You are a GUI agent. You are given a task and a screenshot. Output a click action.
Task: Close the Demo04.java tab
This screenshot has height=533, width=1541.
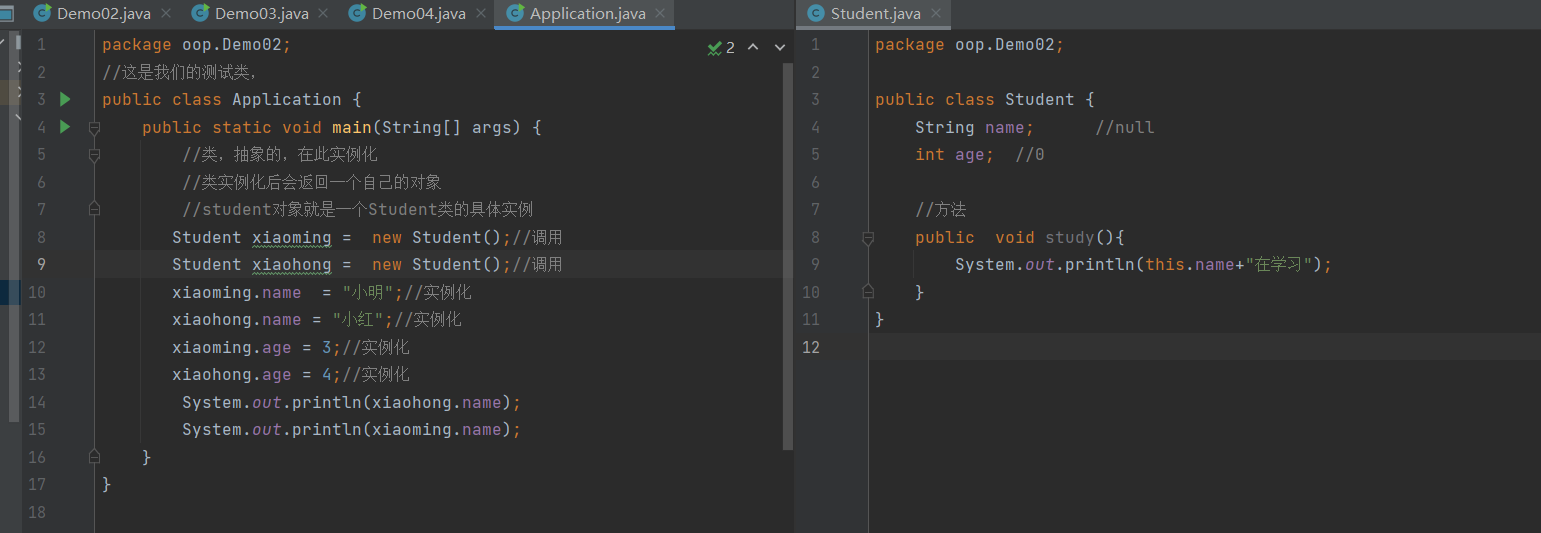pyautogui.click(x=480, y=14)
